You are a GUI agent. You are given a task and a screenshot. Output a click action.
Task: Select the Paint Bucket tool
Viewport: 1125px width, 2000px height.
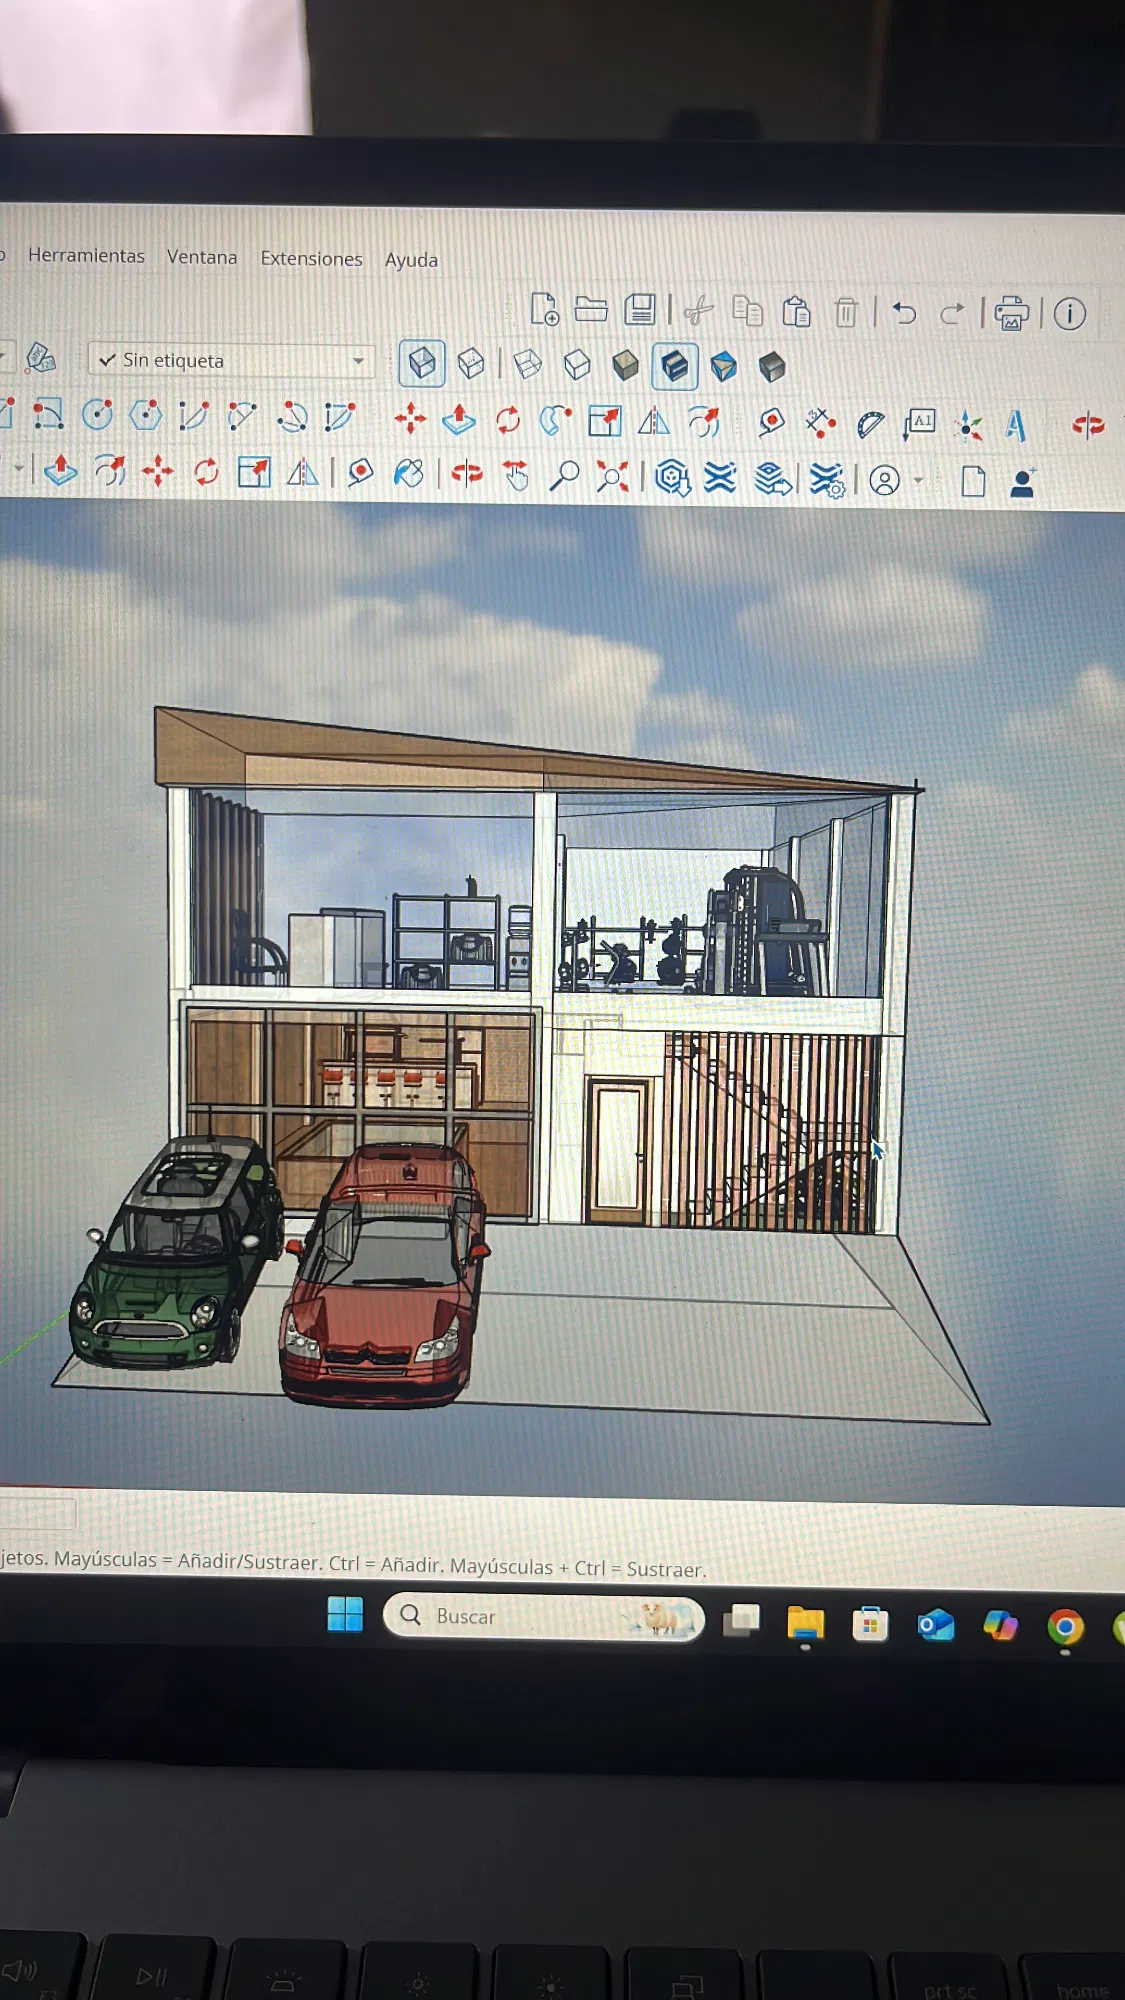(408, 474)
